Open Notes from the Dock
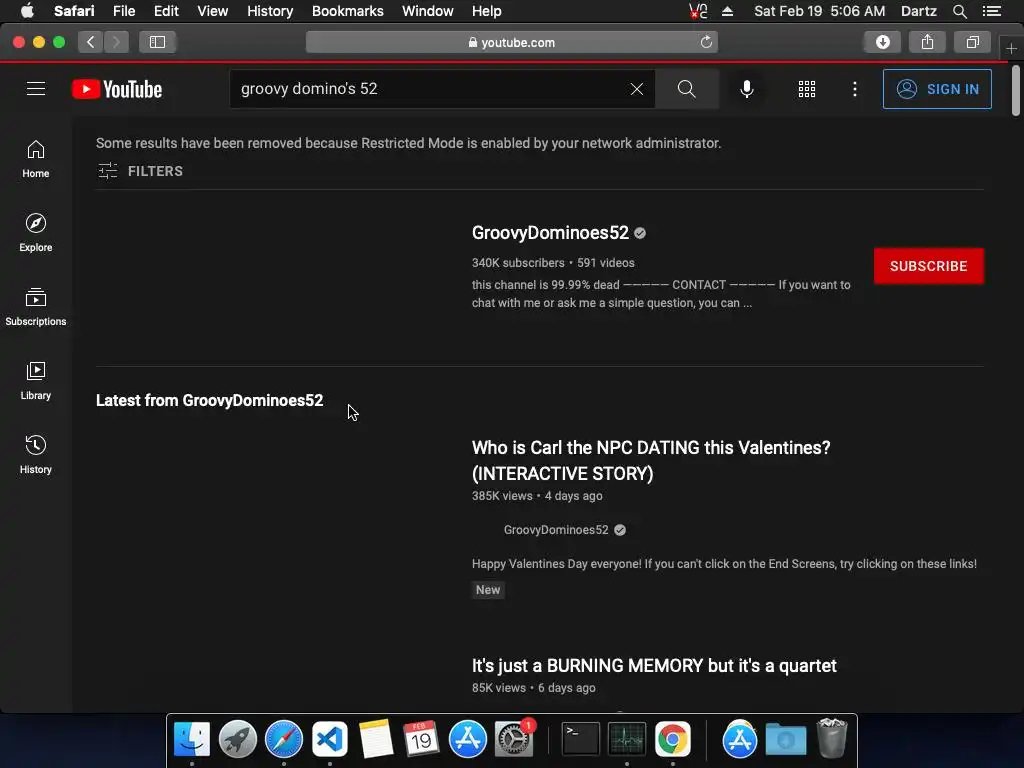The height and width of the screenshot is (768, 1024). coord(376,739)
